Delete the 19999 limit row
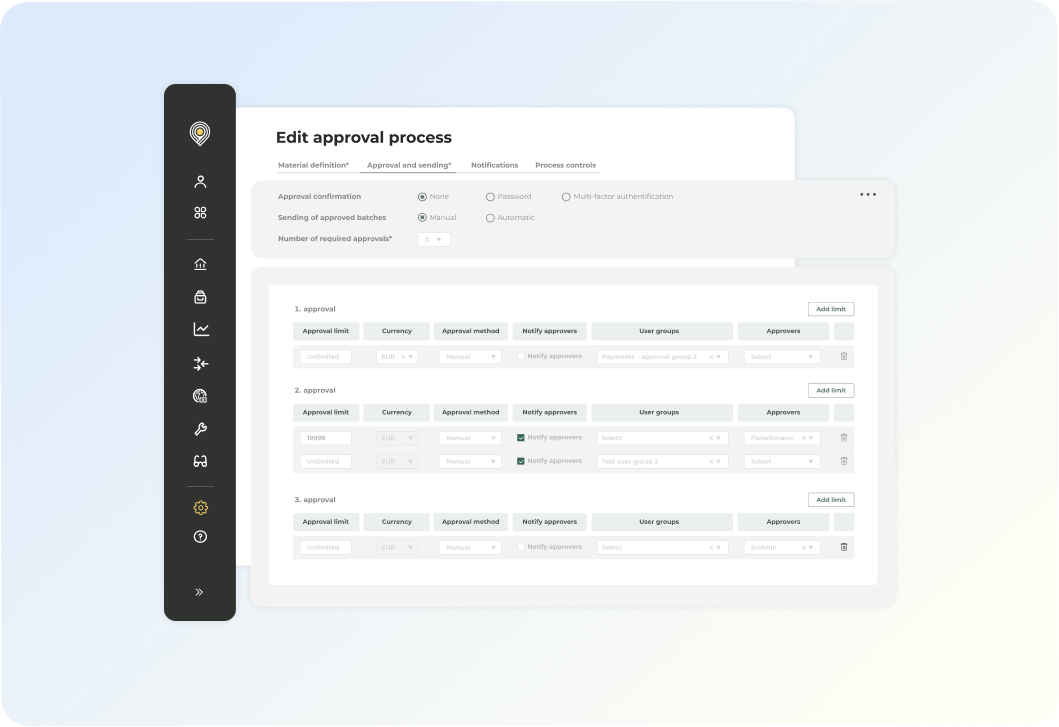The height and width of the screenshot is (727, 1059). pos(844,438)
